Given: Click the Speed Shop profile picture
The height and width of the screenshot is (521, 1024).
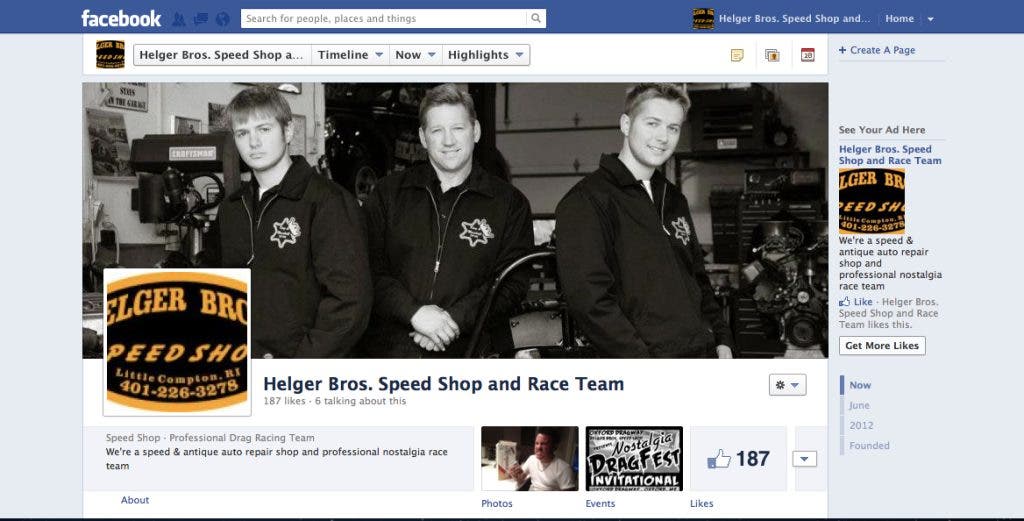Looking at the screenshot, I should (177, 342).
